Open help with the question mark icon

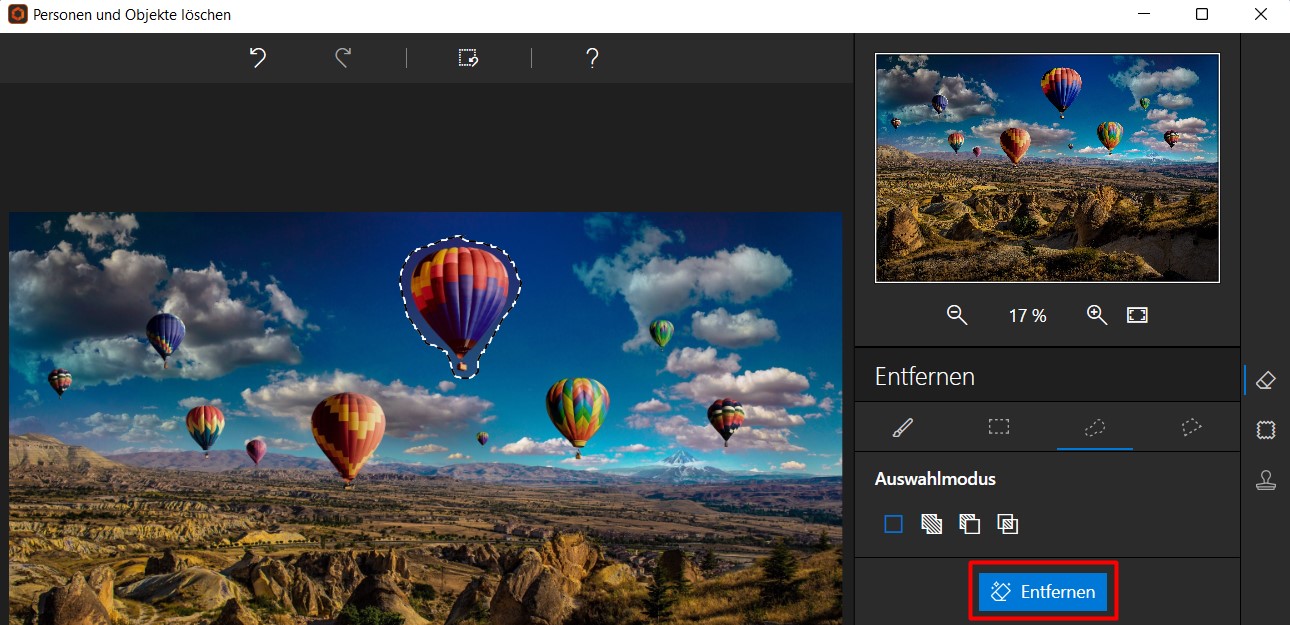pyautogui.click(x=592, y=58)
